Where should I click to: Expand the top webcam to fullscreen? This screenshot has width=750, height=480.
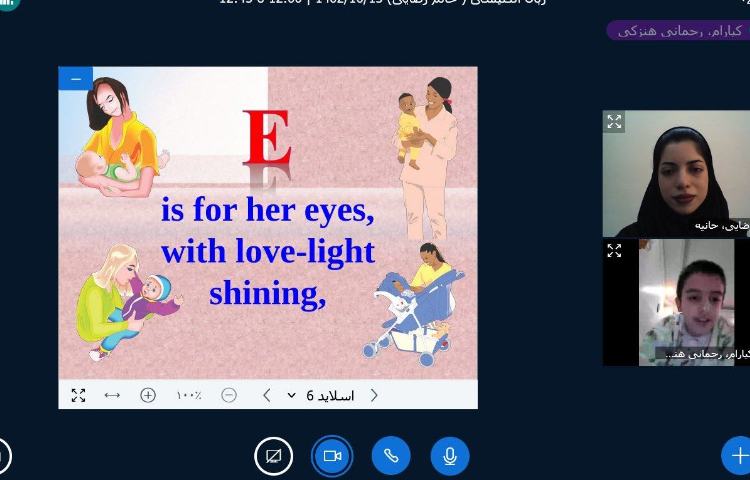[614, 122]
